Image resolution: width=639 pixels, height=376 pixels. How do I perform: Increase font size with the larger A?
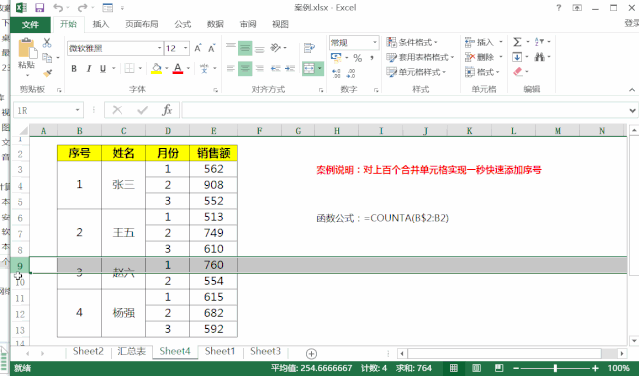pyautogui.click(x=198, y=48)
